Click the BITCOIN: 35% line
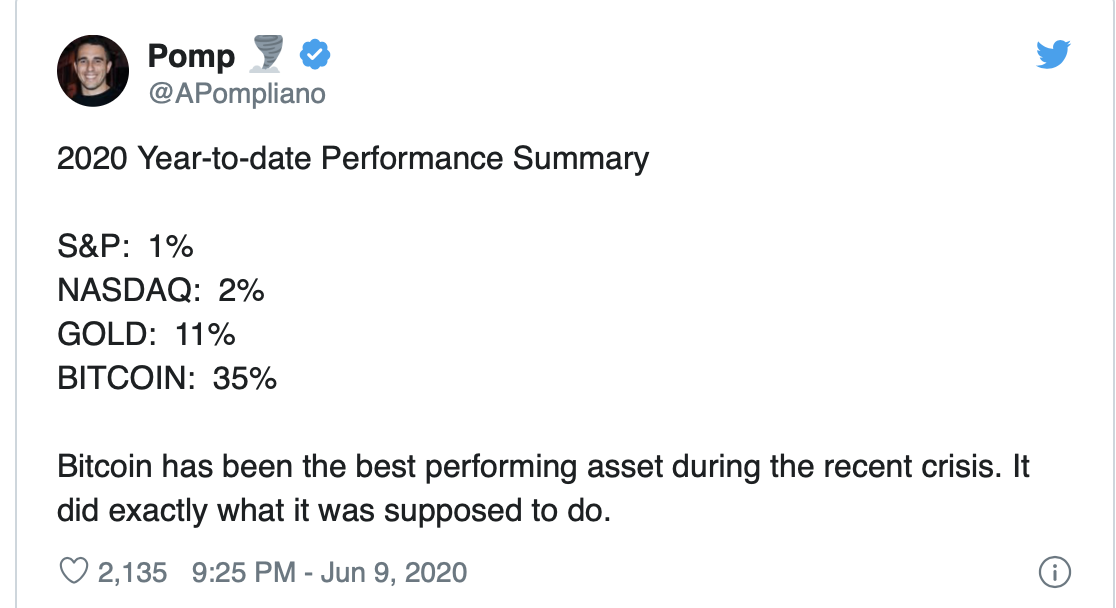This screenshot has height=608, width=1116. coord(167,378)
